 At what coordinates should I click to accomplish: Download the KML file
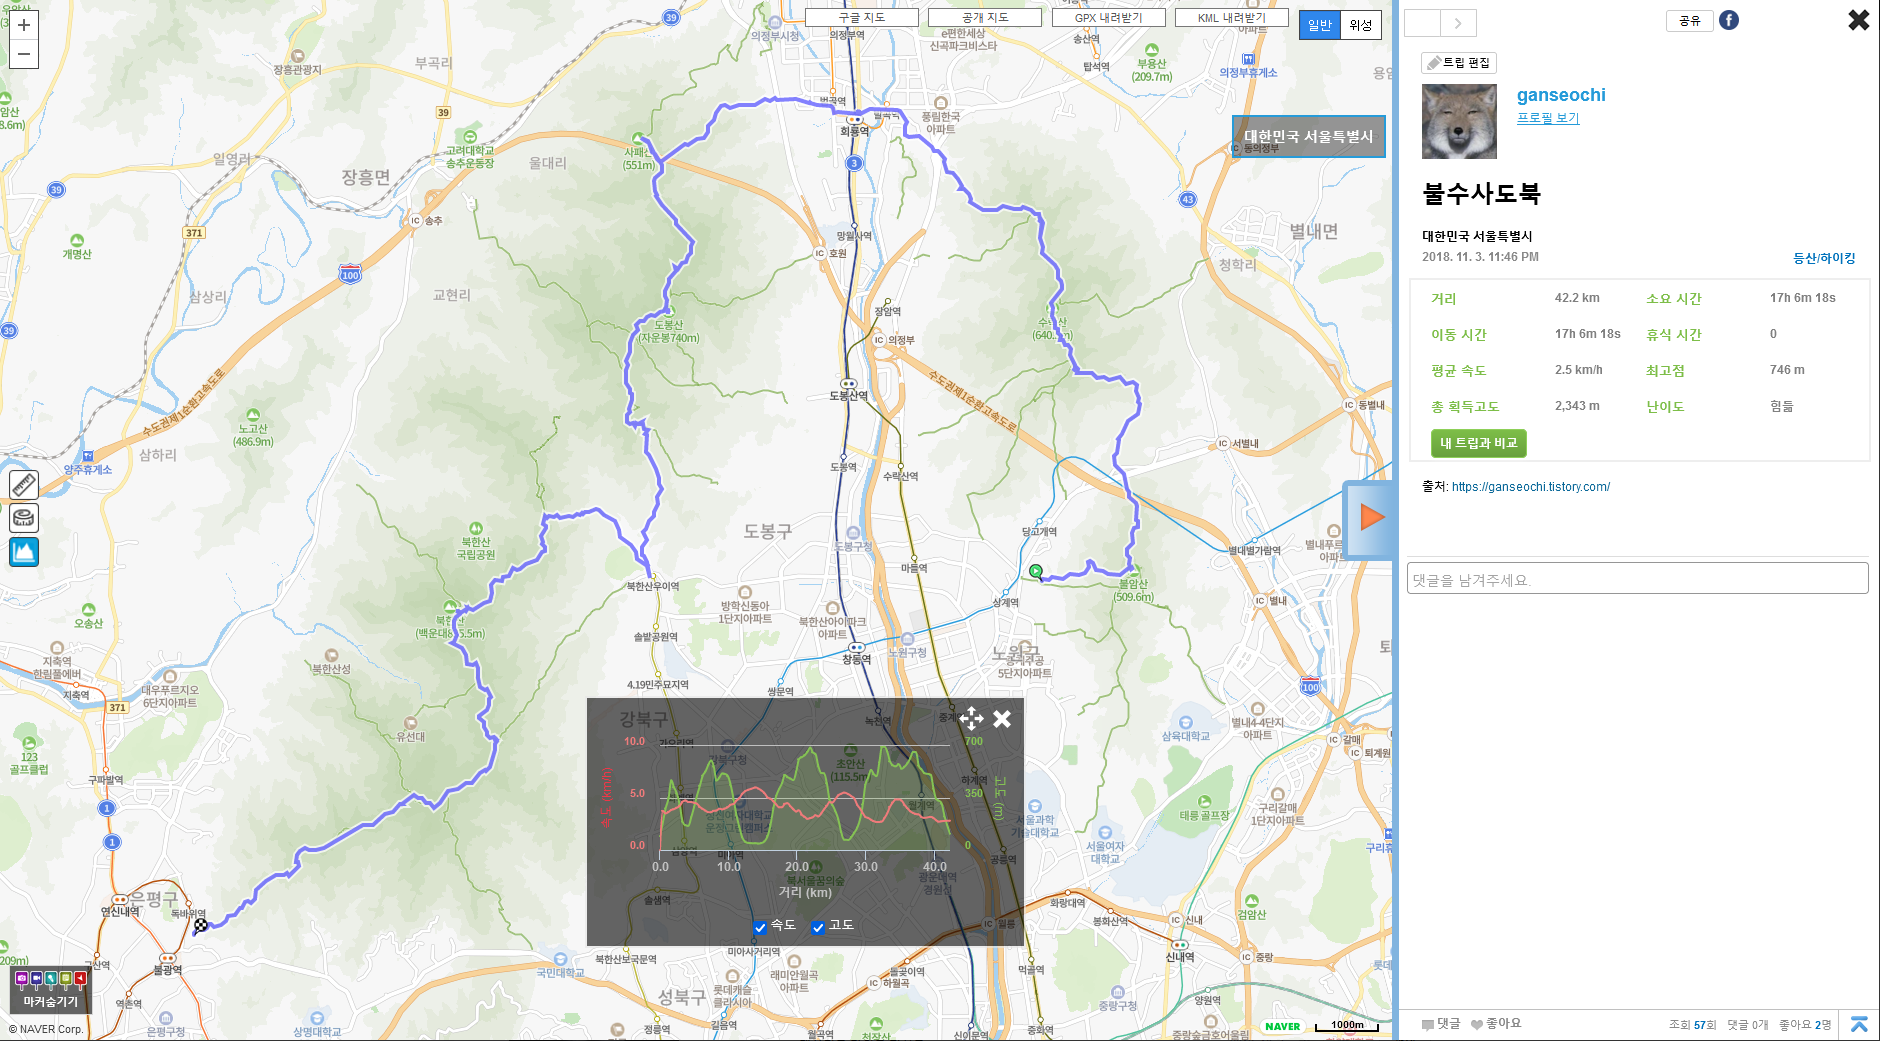1231,18
